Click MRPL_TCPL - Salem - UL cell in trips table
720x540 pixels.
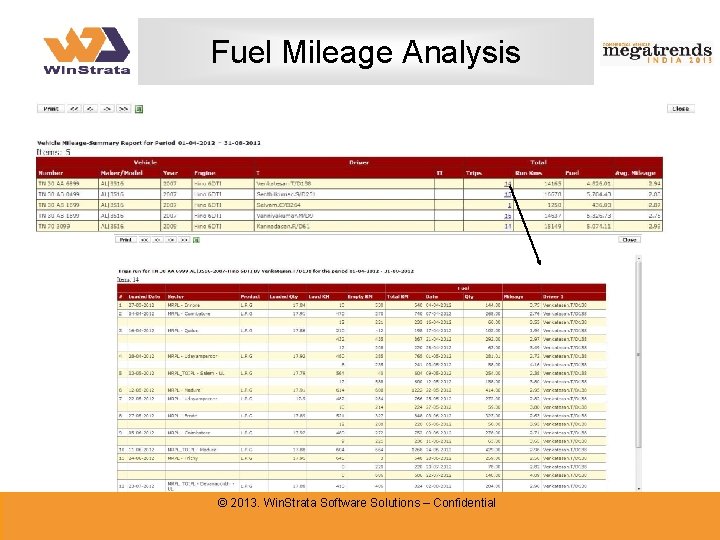202,373
